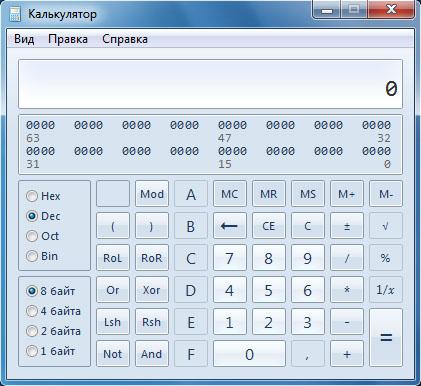Click the wide digit 0 key

coord(249,354)
